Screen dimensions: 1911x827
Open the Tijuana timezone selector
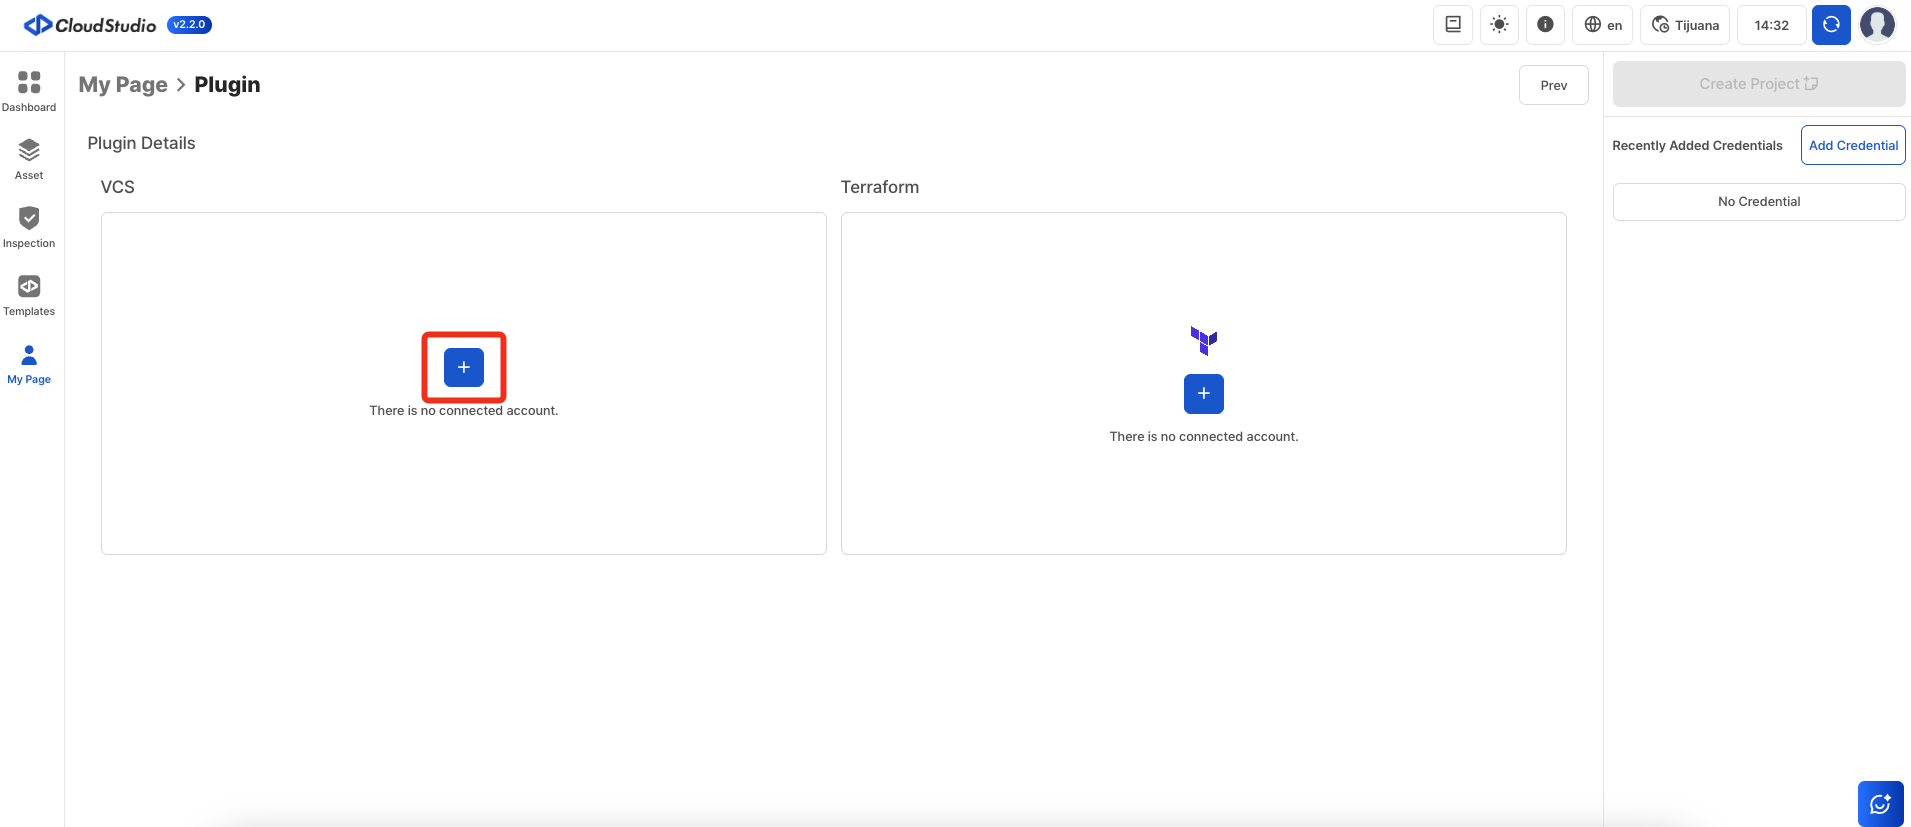tap(1685, 25)
